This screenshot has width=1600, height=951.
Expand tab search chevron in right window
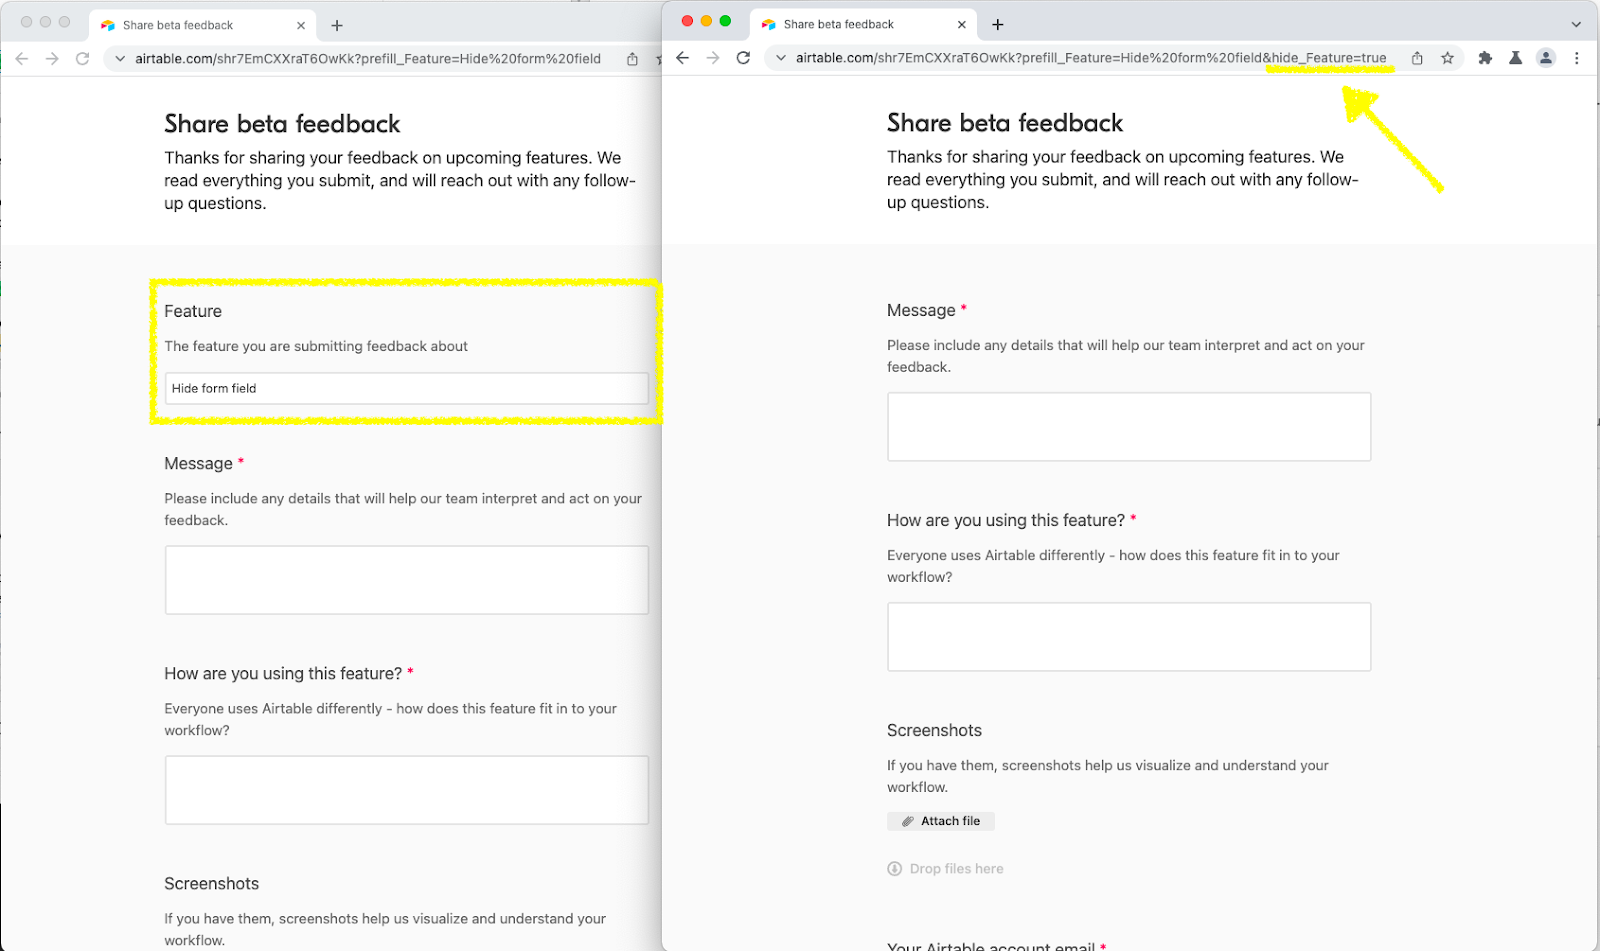[x=1576, y=24]
